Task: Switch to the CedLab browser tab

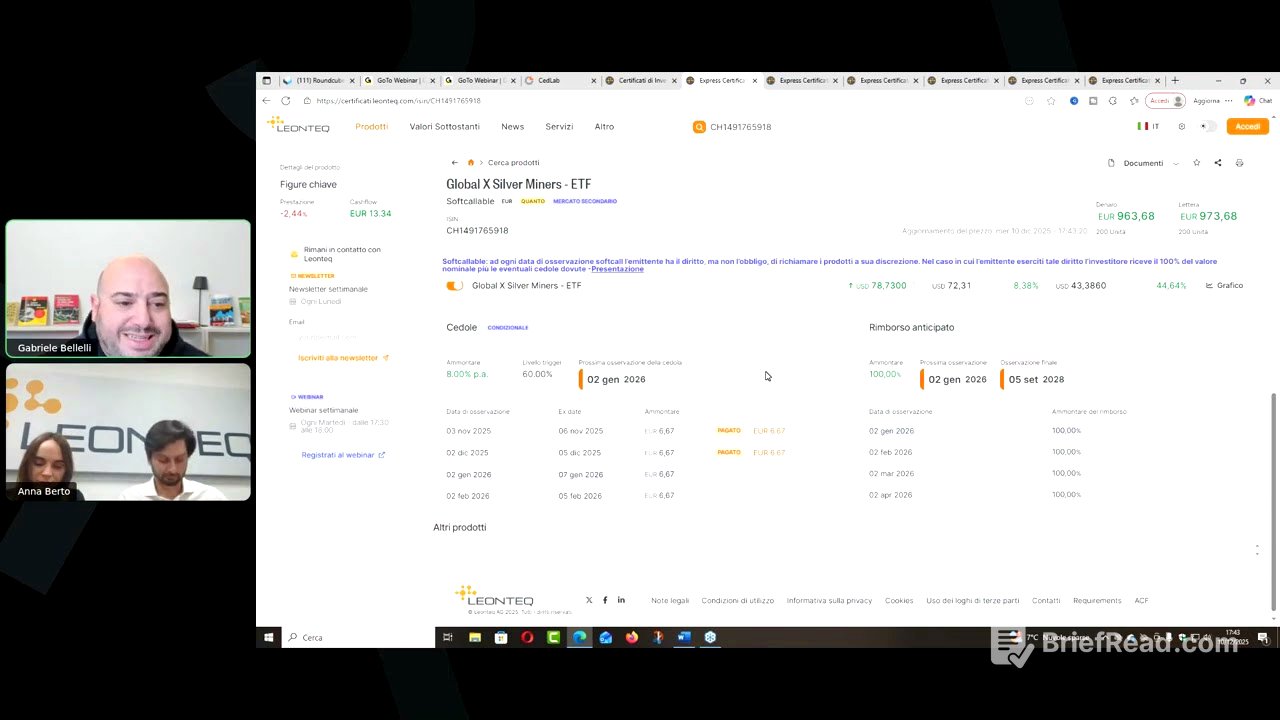Action: point(550,81)
